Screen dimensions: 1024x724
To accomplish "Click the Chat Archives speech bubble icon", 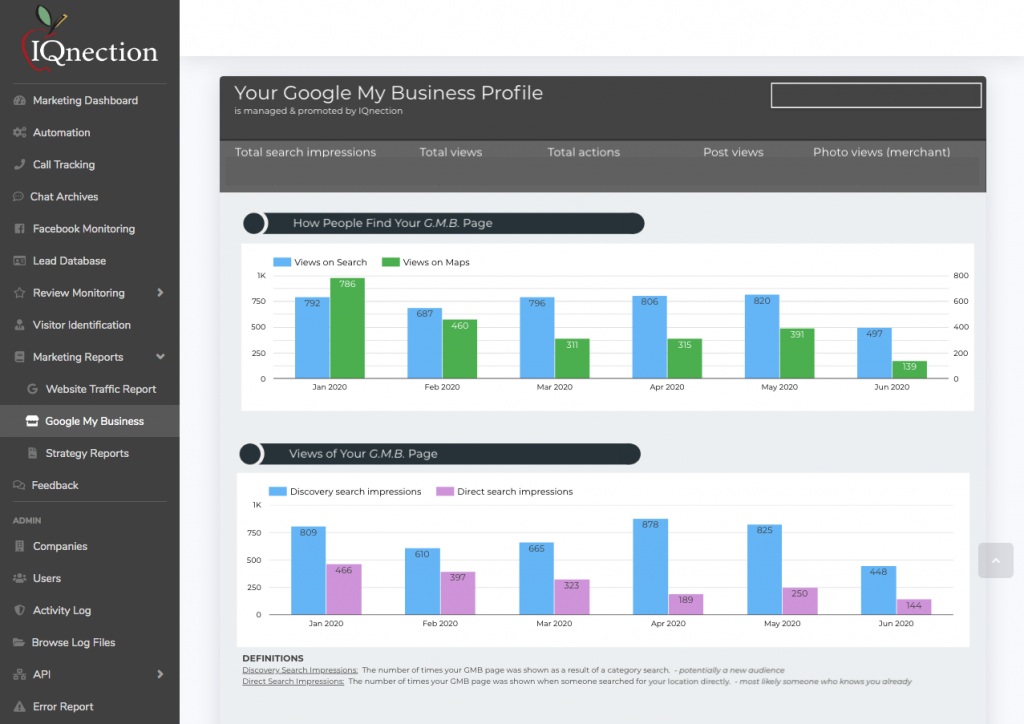I will click(x=18, y=197).
